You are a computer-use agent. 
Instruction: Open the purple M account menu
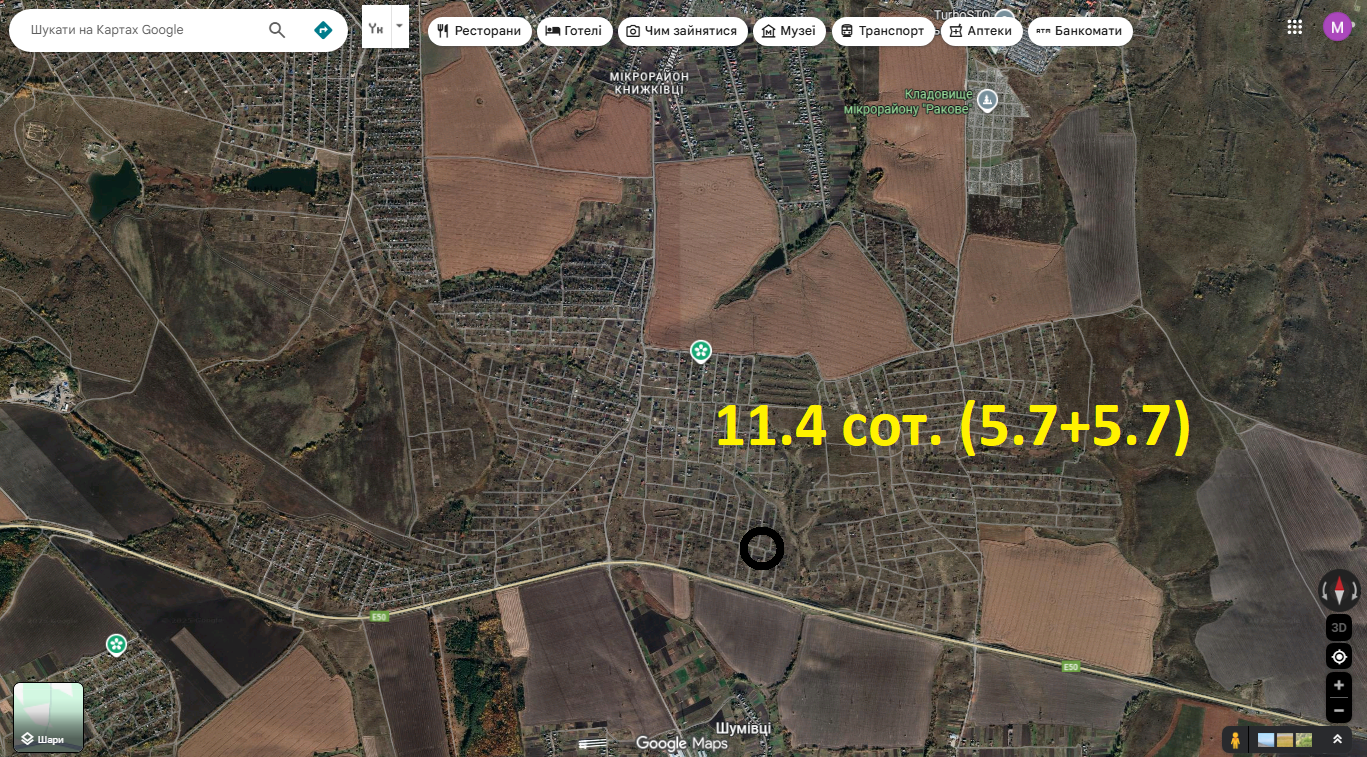(1337, 27)
